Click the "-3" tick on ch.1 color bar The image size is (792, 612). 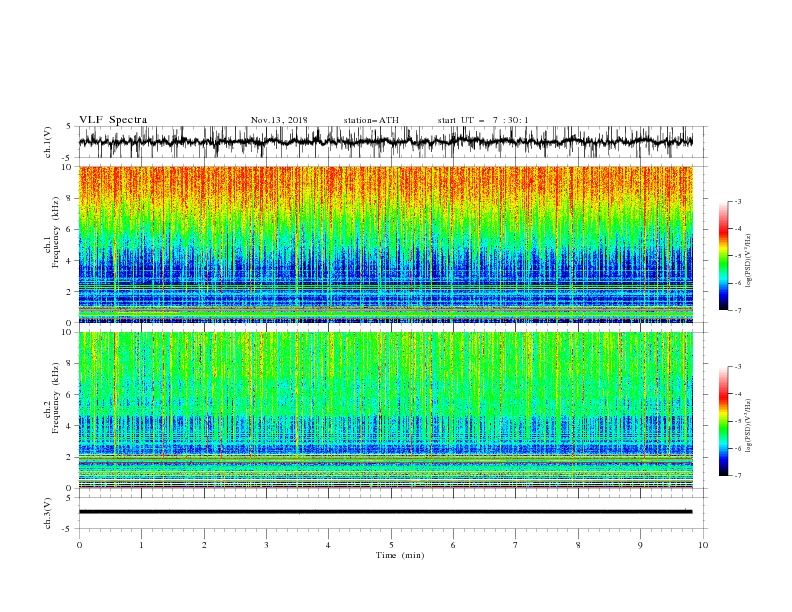pos(738,201)
